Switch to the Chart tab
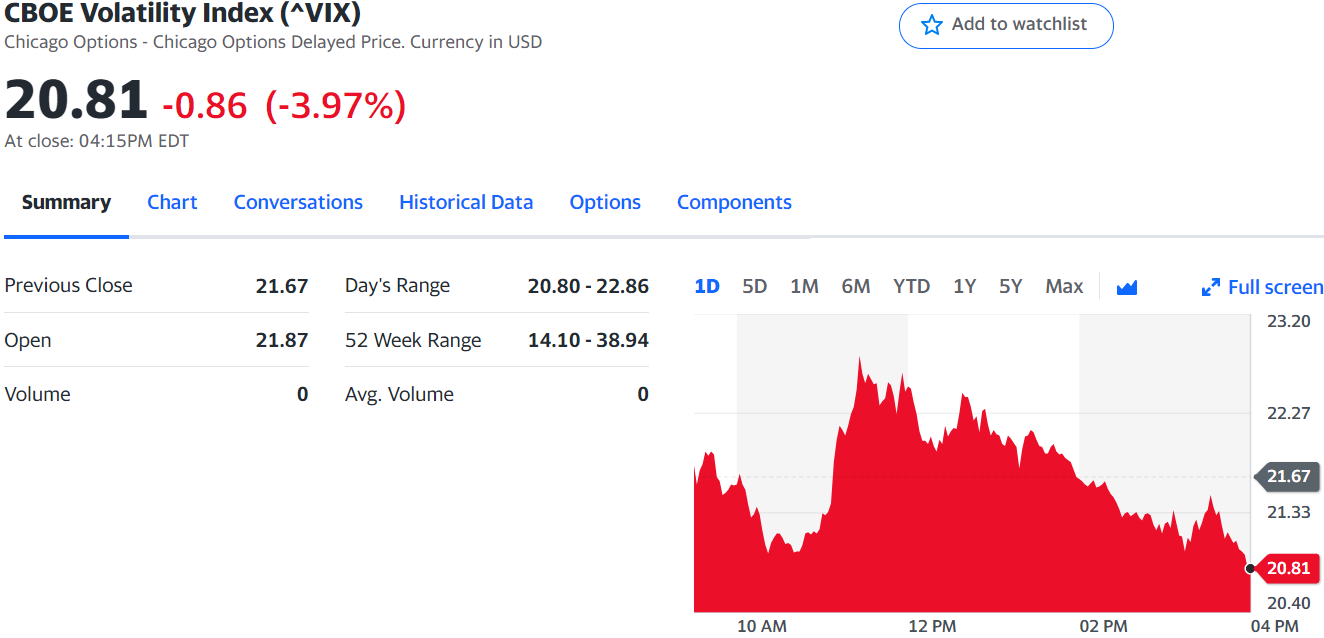 click(x=172, y=202)
